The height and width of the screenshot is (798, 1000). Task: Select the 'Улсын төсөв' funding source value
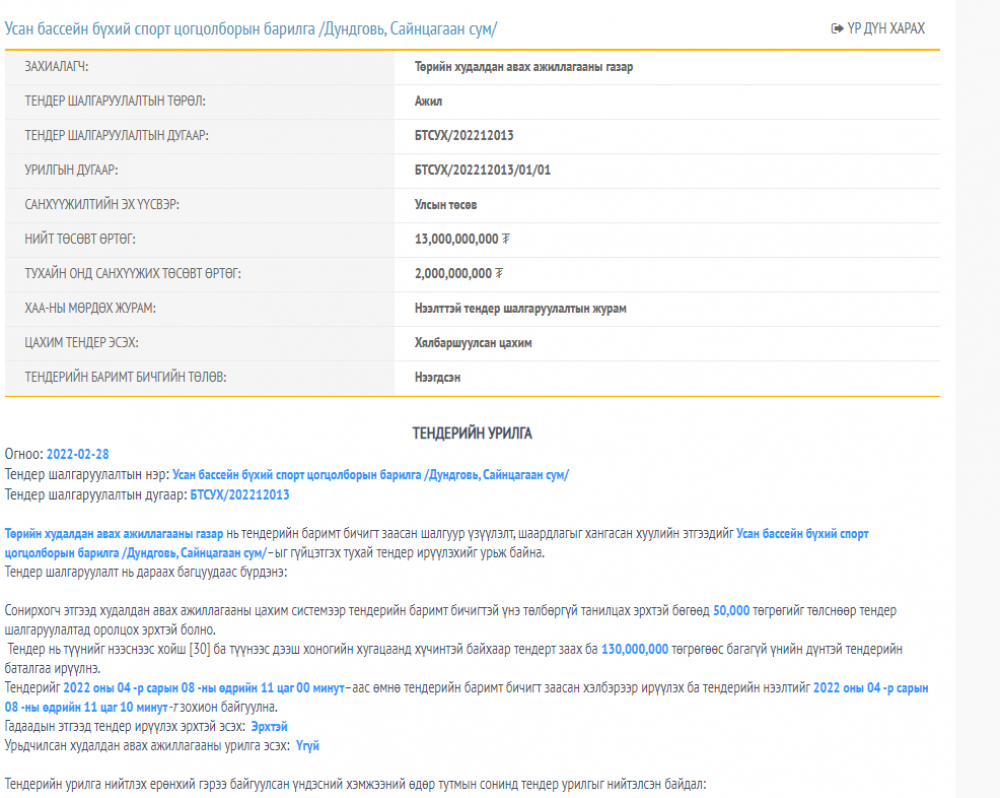(x=445, y=205)
